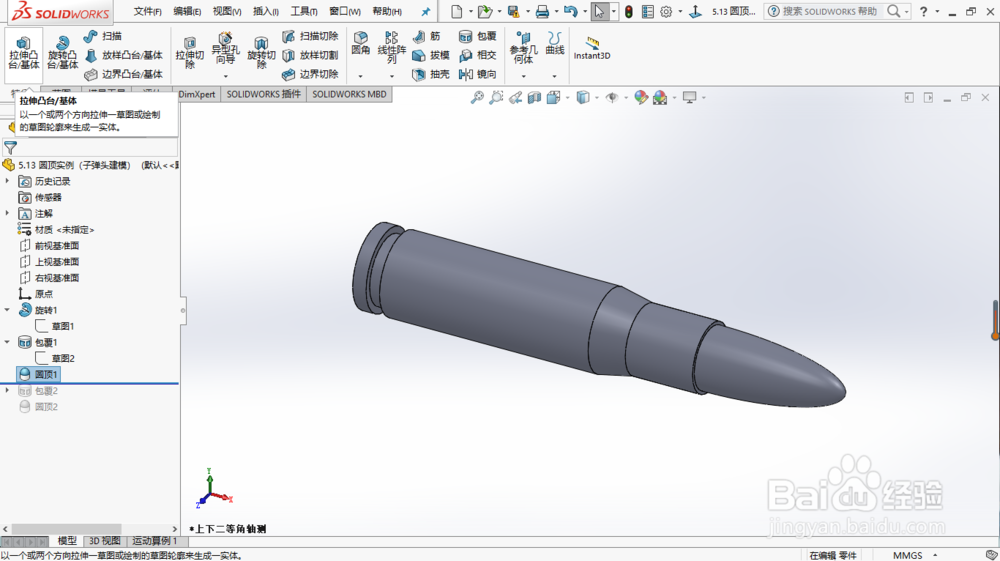Click the Extruded Boss/Base (拉伸凸台/基体) tool

coord(24,54)
